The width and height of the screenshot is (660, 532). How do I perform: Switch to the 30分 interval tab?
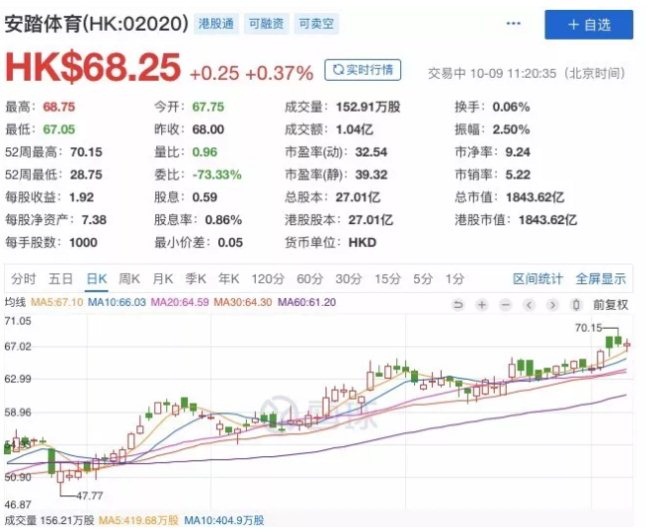pos(349,279)
